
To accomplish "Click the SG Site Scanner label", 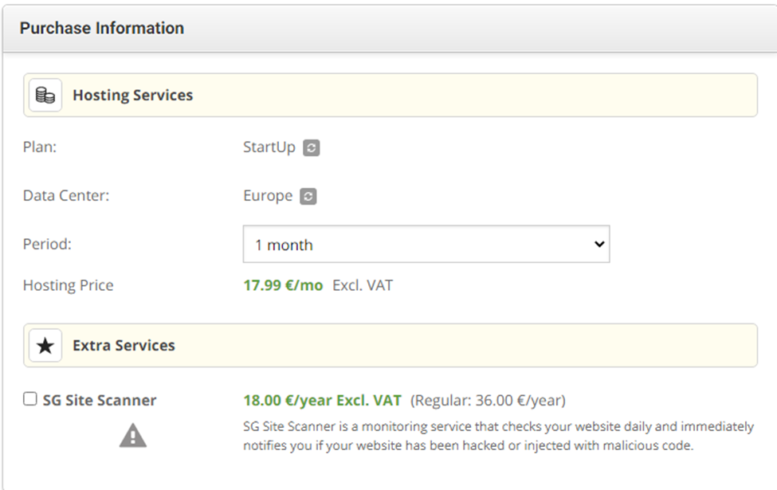I will [x=100, y=400].
